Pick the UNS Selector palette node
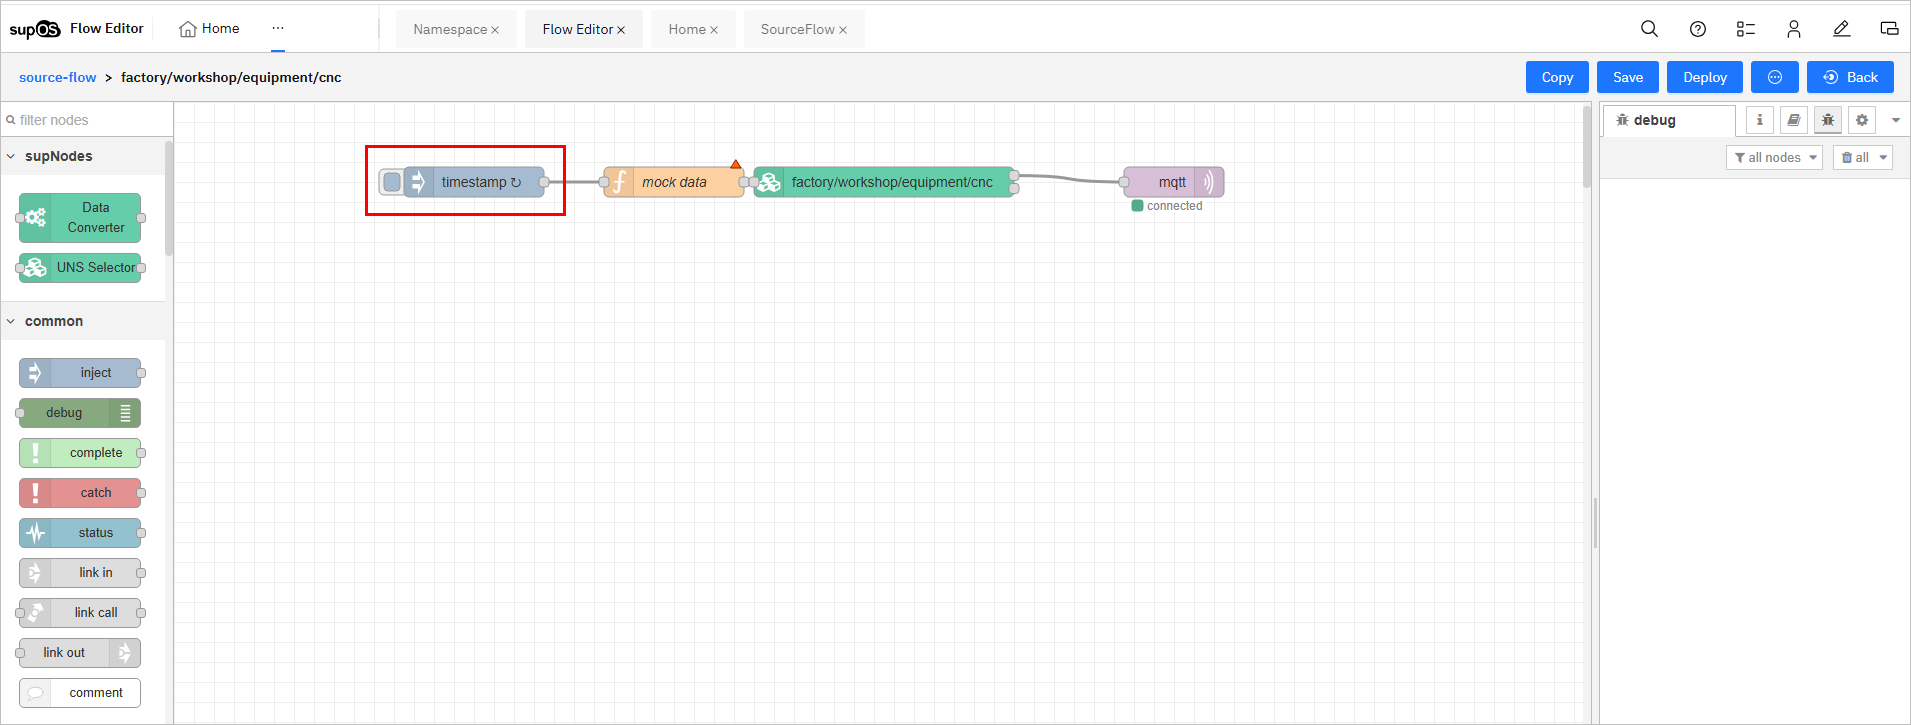This screenshot has height=725, width=1911. coord(80,268)
